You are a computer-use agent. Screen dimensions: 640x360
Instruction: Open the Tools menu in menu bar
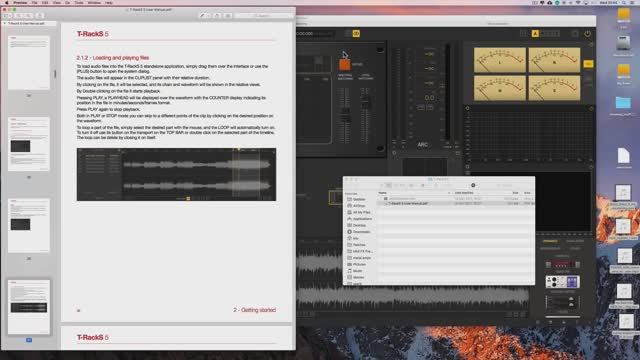pyautogui.click(x=79, y=2)
